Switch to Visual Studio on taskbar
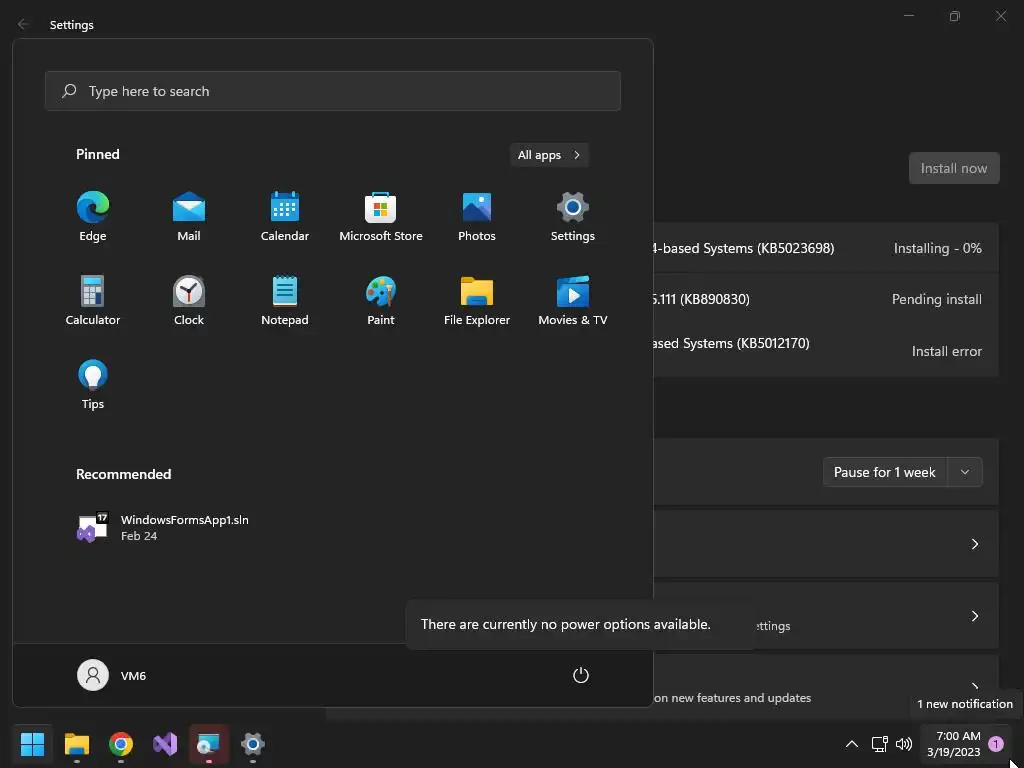The height and width of the screenshot is (768, 1024). [165, 743]
